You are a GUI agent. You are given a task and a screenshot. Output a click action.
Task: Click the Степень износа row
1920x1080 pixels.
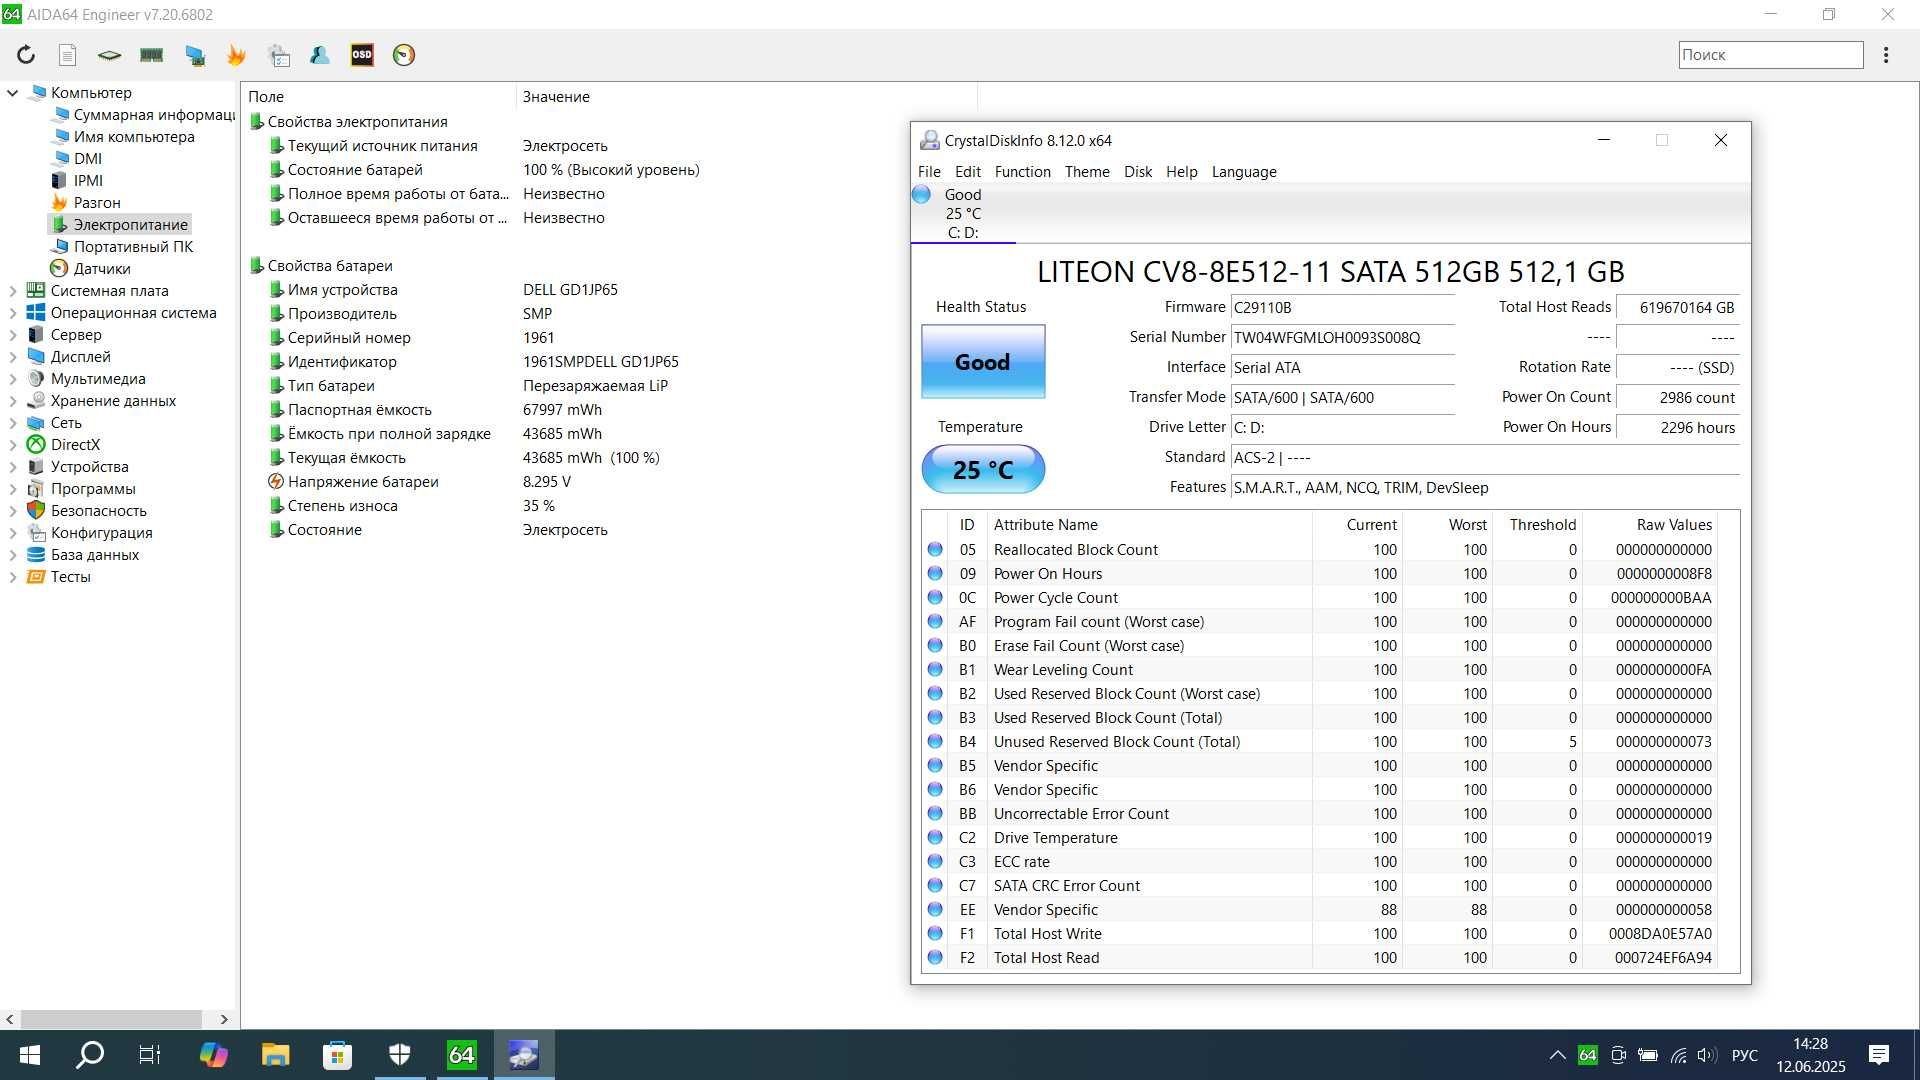[x=610, y=506]
